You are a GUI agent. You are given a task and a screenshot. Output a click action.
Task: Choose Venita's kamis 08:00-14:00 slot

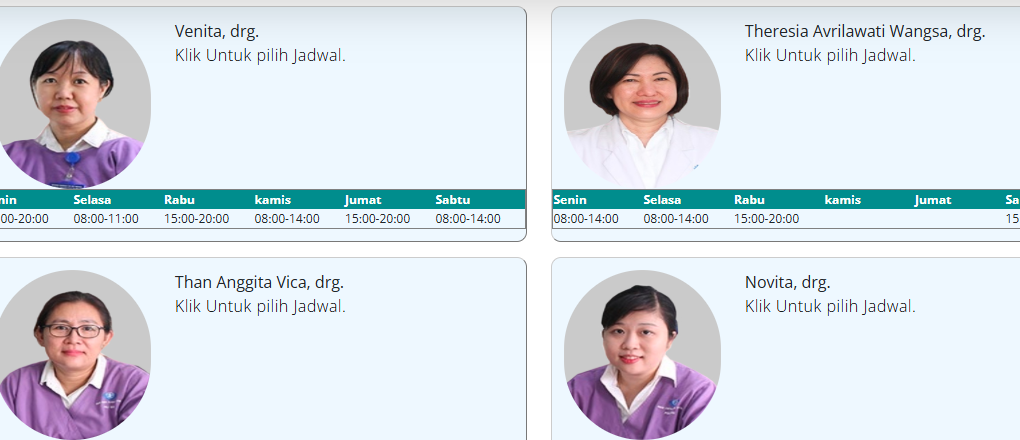tap(287, 219)
